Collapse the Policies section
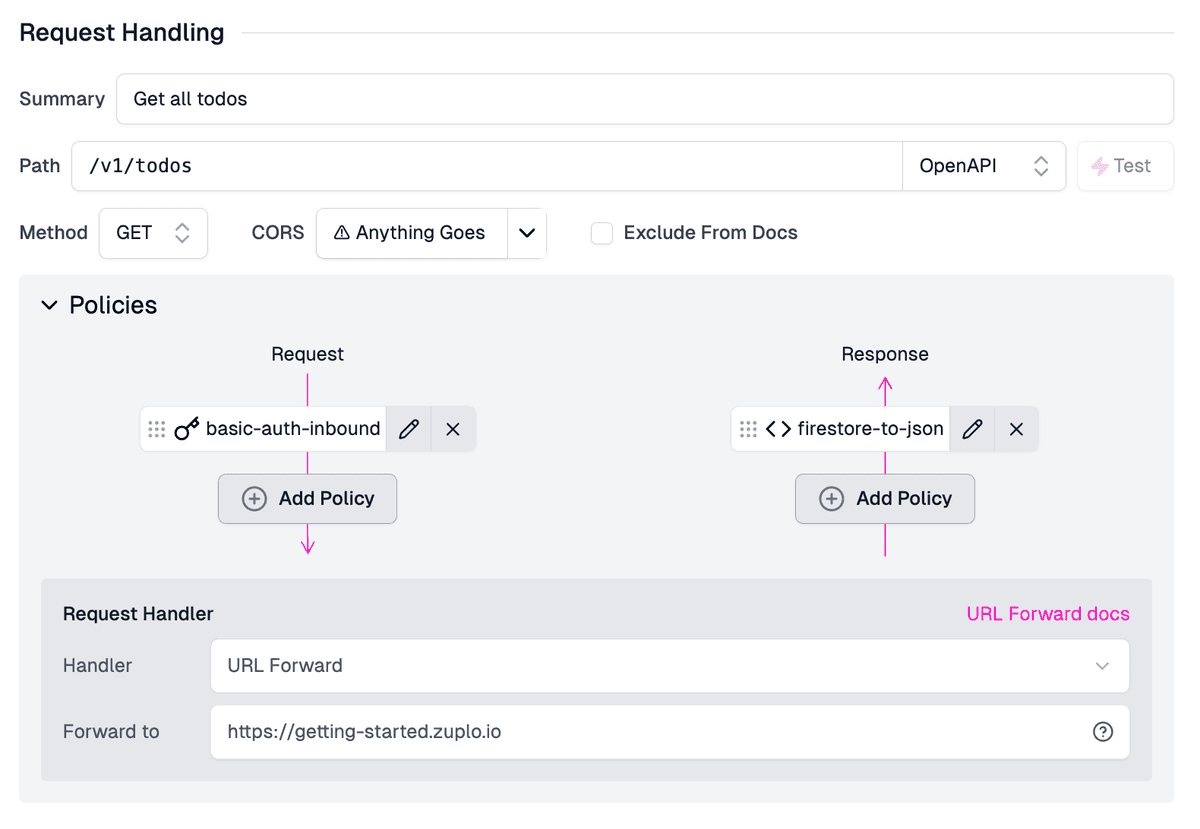This screenshot has width=1200, height=829. [50, 305]
